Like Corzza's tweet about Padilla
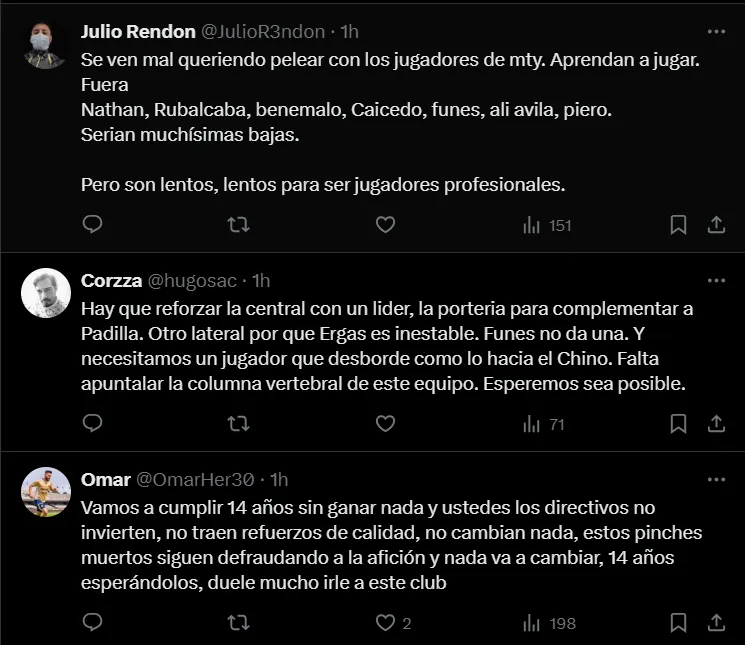 coord(385,424)
